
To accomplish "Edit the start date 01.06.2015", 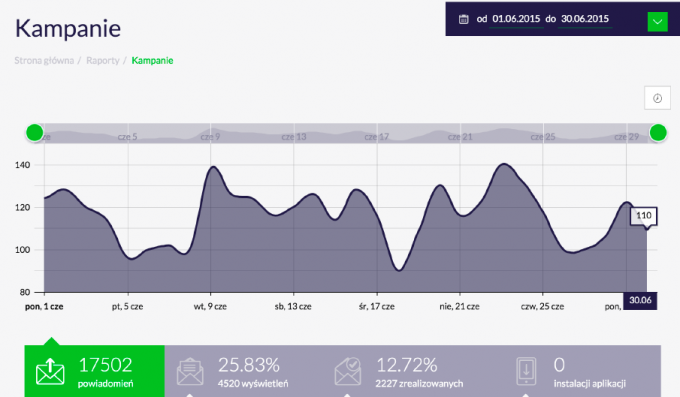I will coord(516,19).
